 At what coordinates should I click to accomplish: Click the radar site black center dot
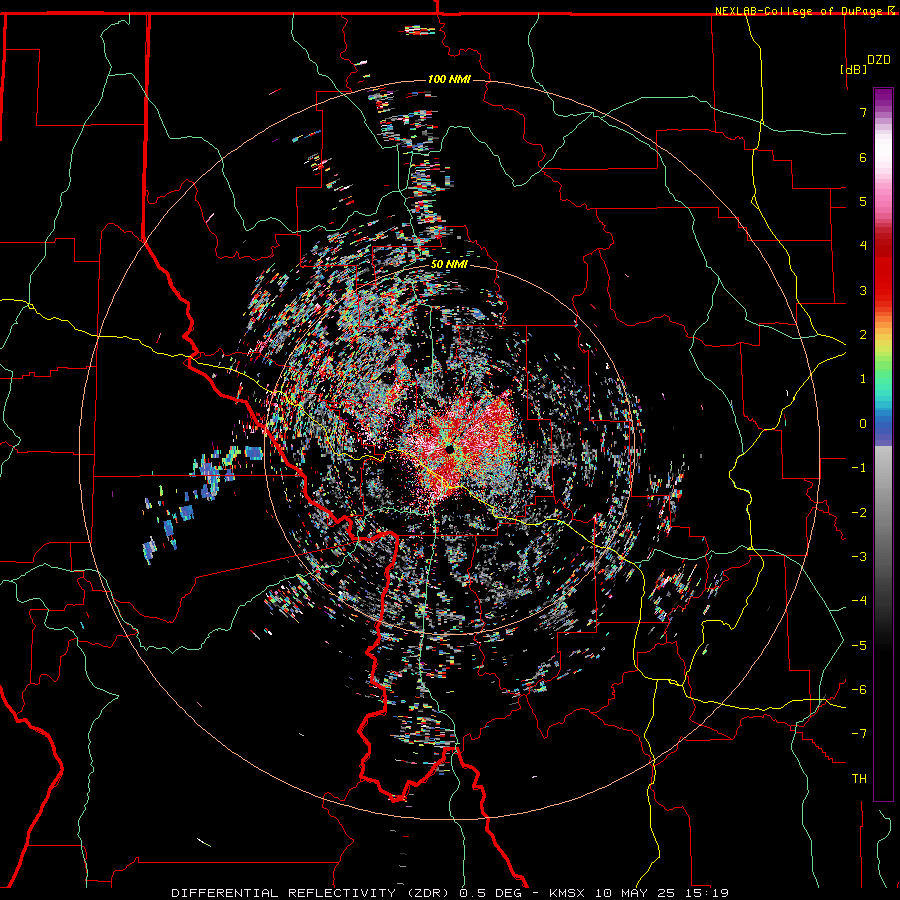tap(449, 448)
